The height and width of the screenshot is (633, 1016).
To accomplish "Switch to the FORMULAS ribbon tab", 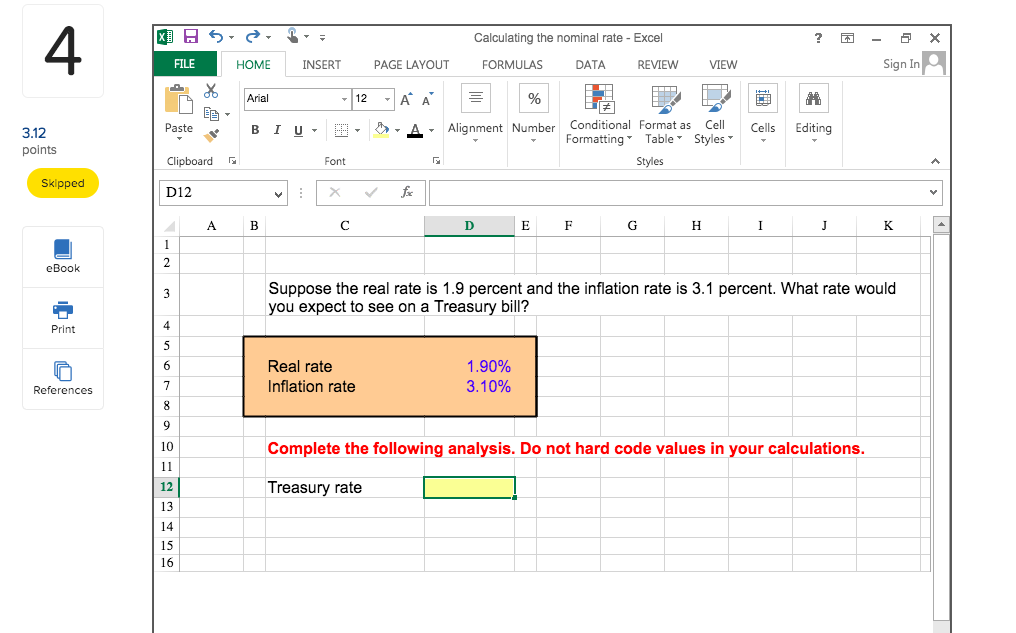I will [x=512, y=64].
